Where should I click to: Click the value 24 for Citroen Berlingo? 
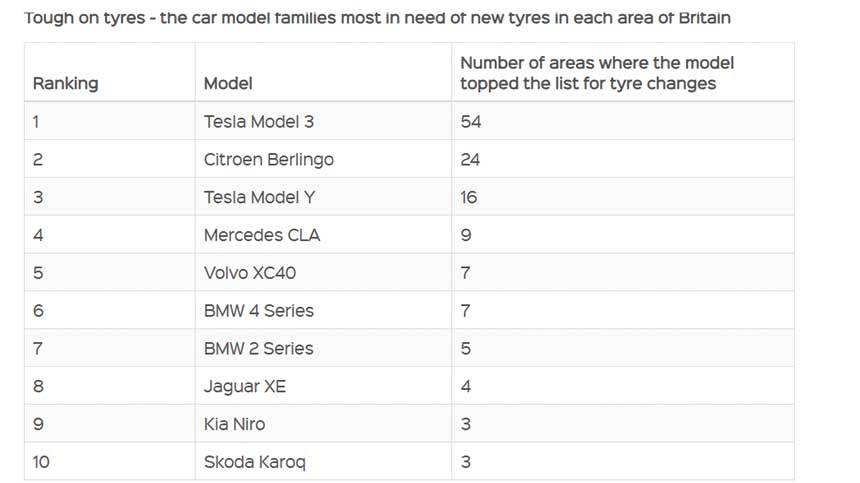(x=471, y=160)
